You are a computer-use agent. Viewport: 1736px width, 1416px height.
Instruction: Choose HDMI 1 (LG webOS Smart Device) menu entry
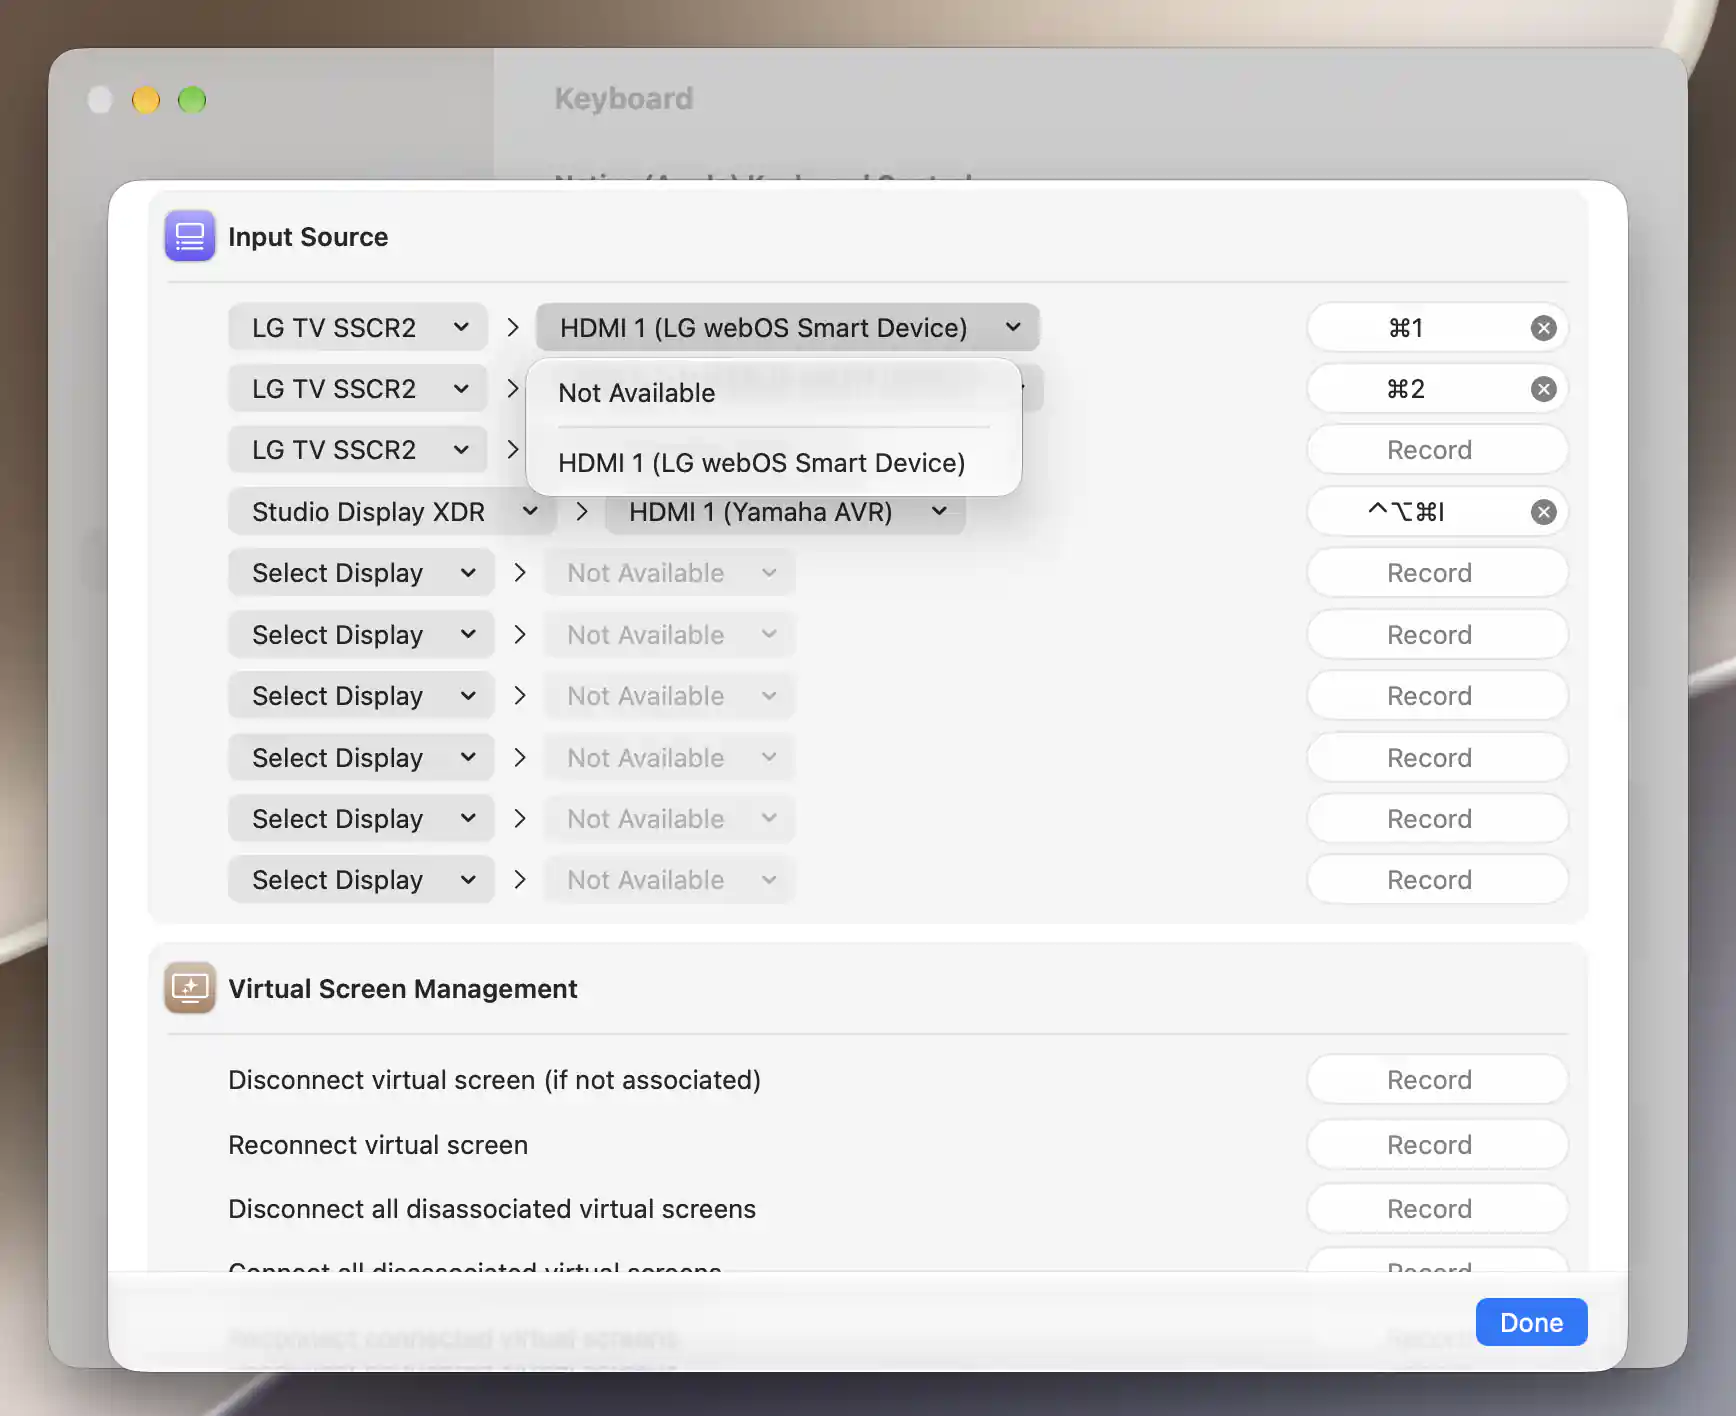tap(774, 463)
